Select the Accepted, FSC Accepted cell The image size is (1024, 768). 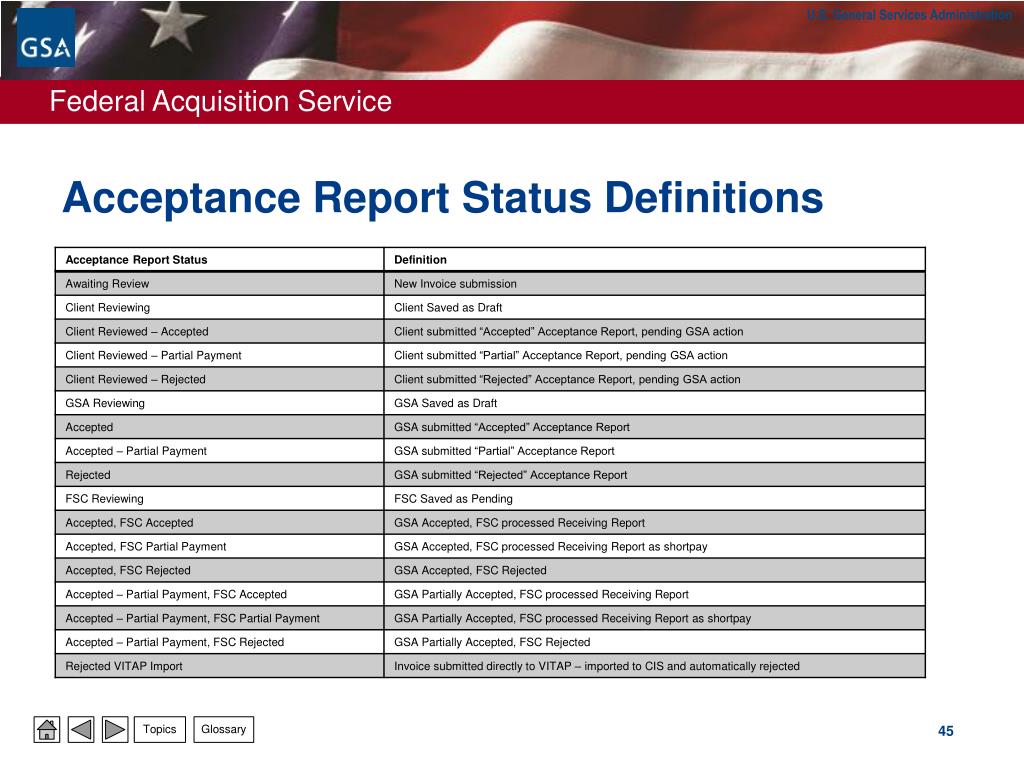point(219,523)
